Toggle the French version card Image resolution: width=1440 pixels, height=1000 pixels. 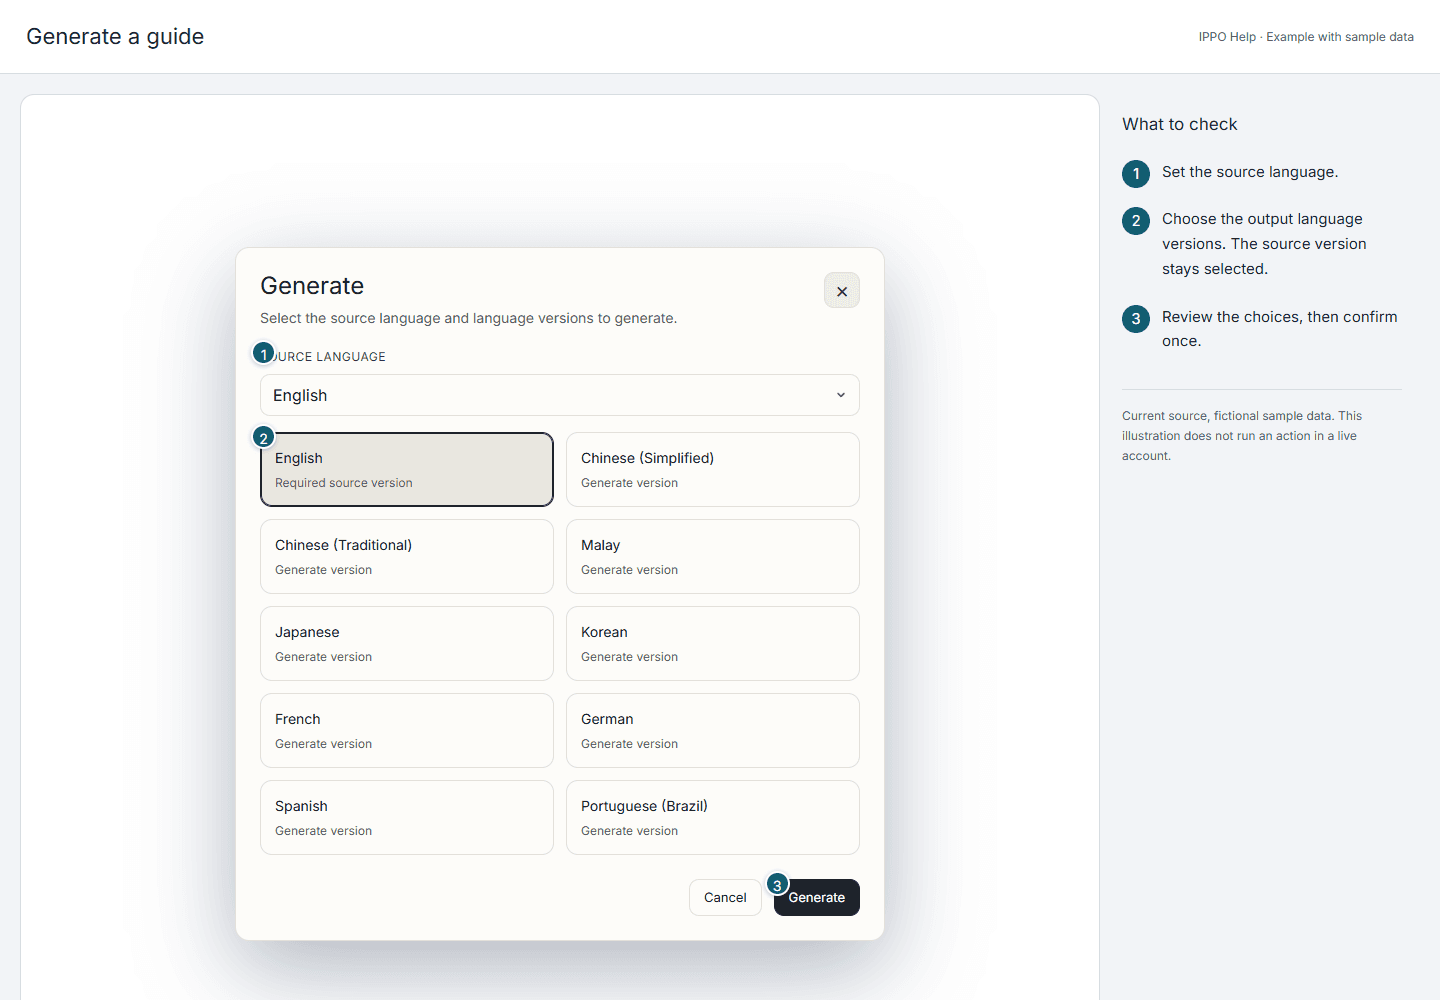point(407,731)
